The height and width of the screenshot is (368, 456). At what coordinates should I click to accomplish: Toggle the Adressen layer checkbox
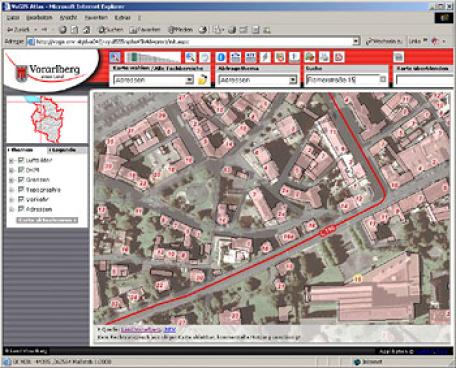(21, 209)
